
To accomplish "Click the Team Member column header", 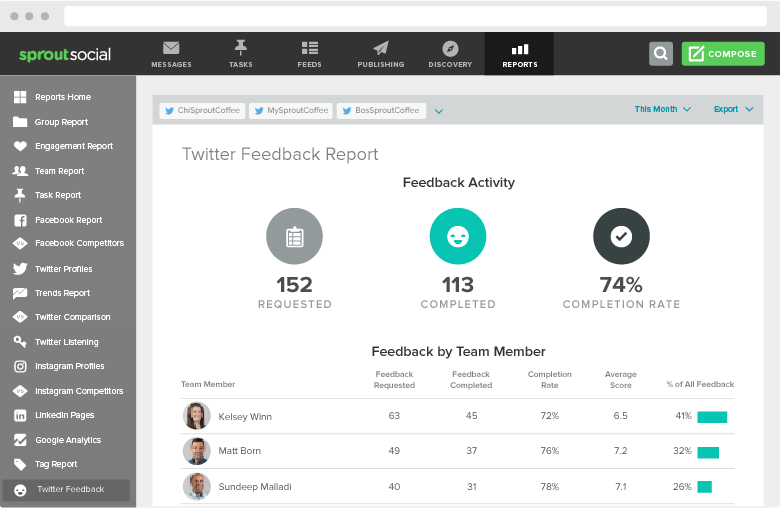I will [x=208, y=384].
